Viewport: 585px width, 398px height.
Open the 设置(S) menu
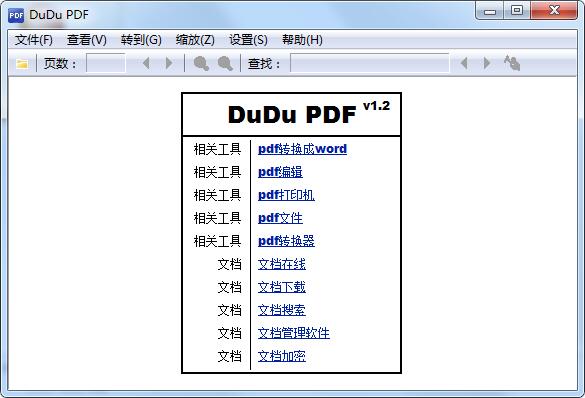248,40
